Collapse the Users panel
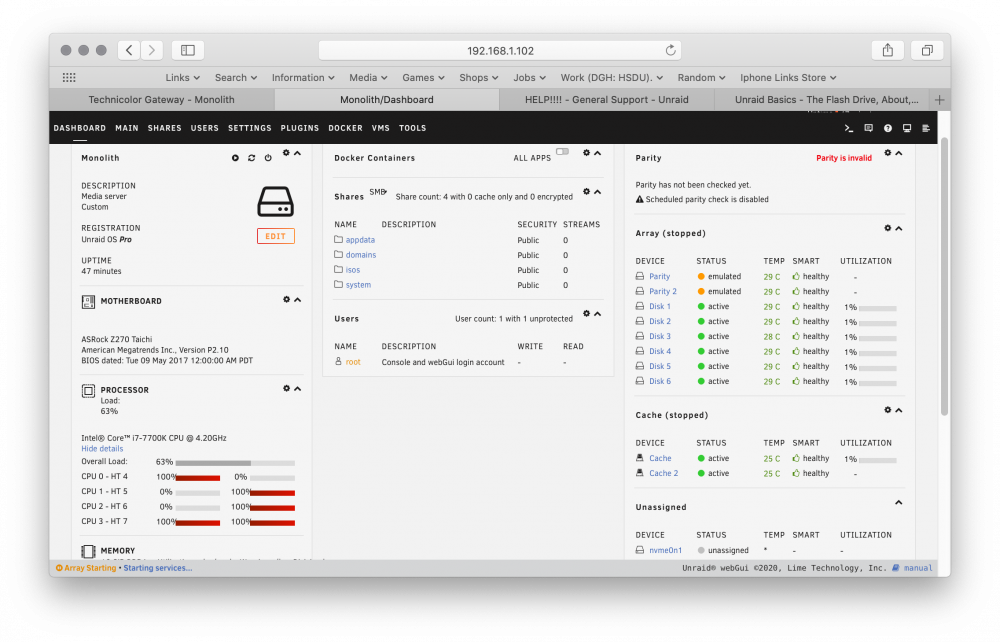 click(598, 314)
